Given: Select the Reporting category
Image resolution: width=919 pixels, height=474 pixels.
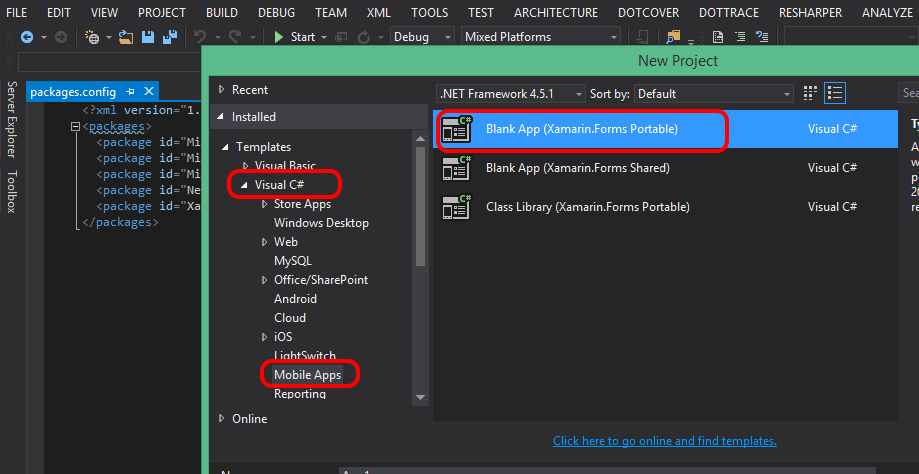Looking at the screenshot, I should (300, 394).
